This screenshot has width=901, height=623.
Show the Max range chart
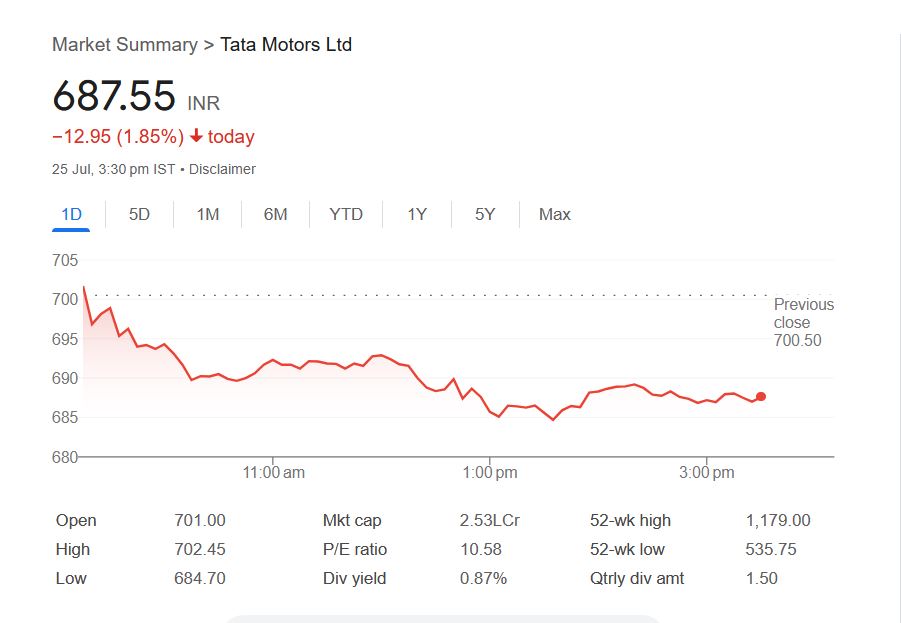click(554, 214)
